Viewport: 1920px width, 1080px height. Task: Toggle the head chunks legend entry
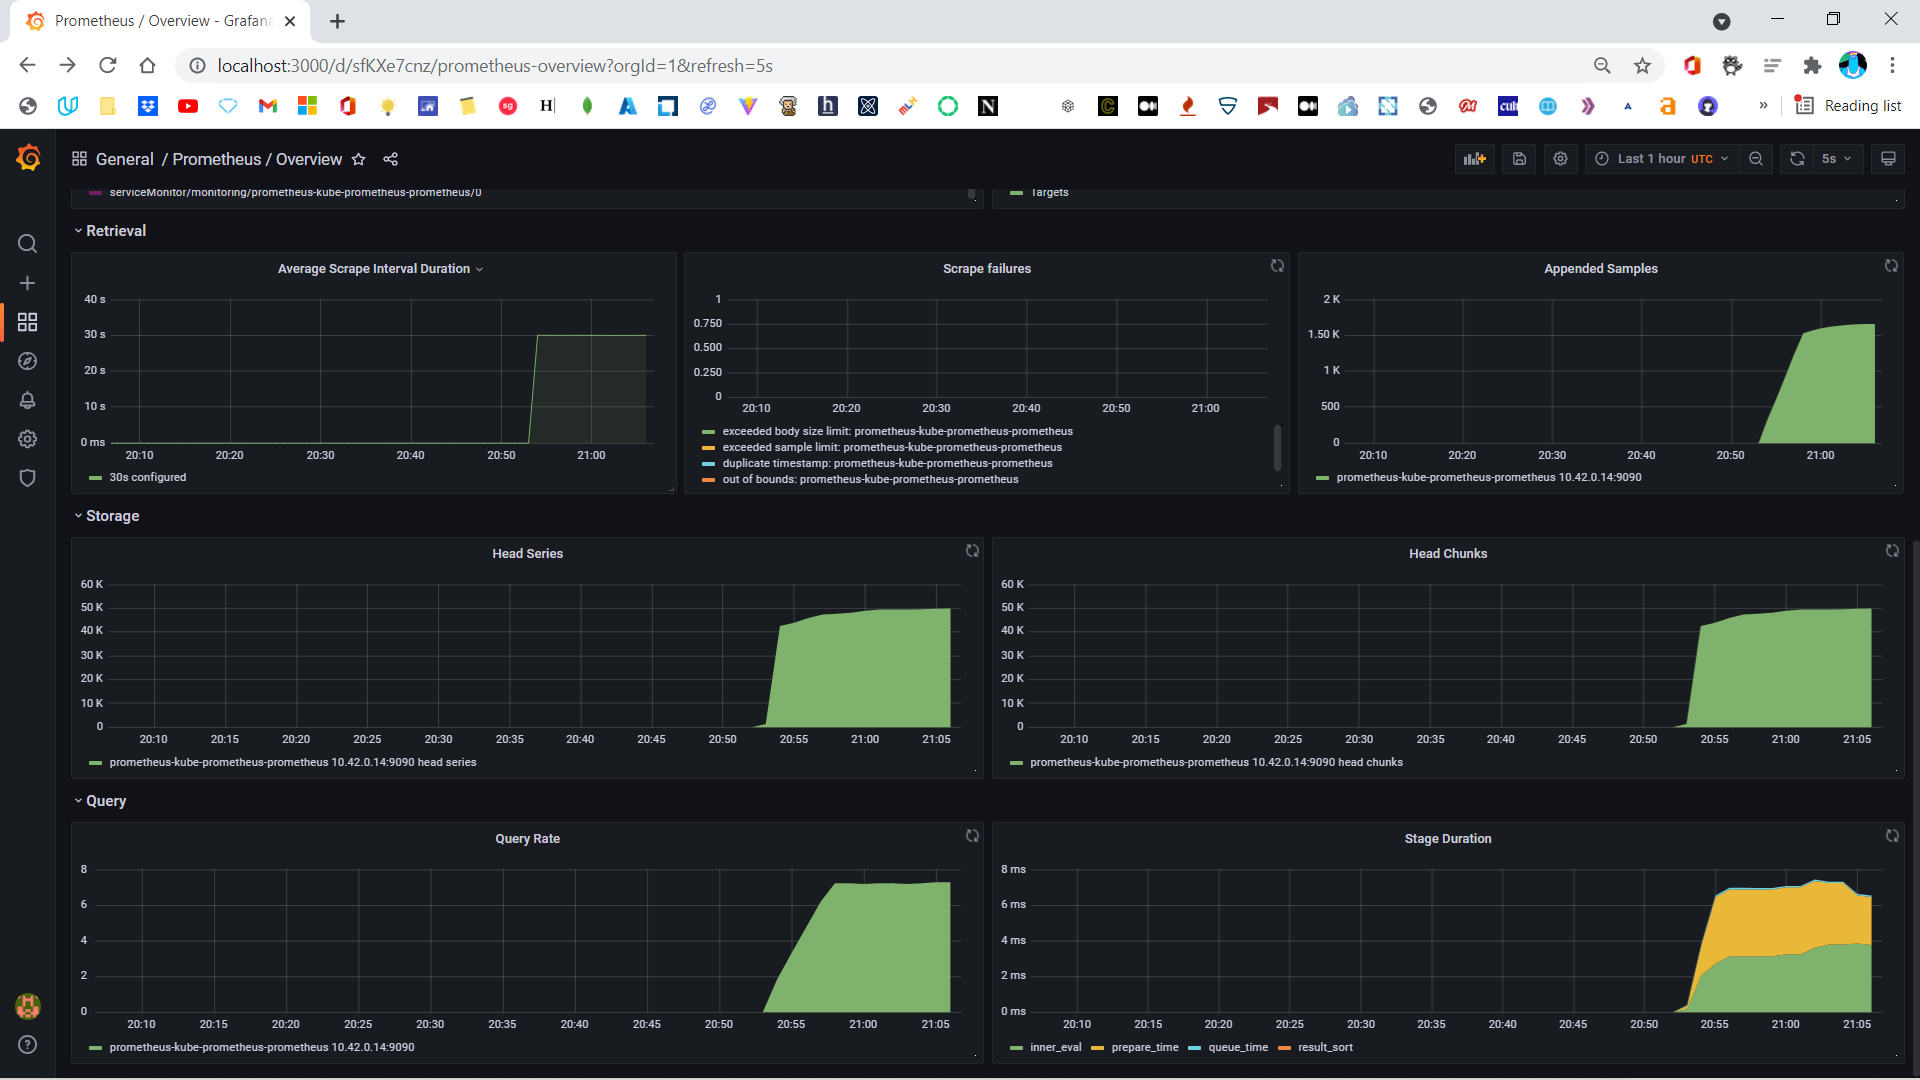[x=1216, y=763]
